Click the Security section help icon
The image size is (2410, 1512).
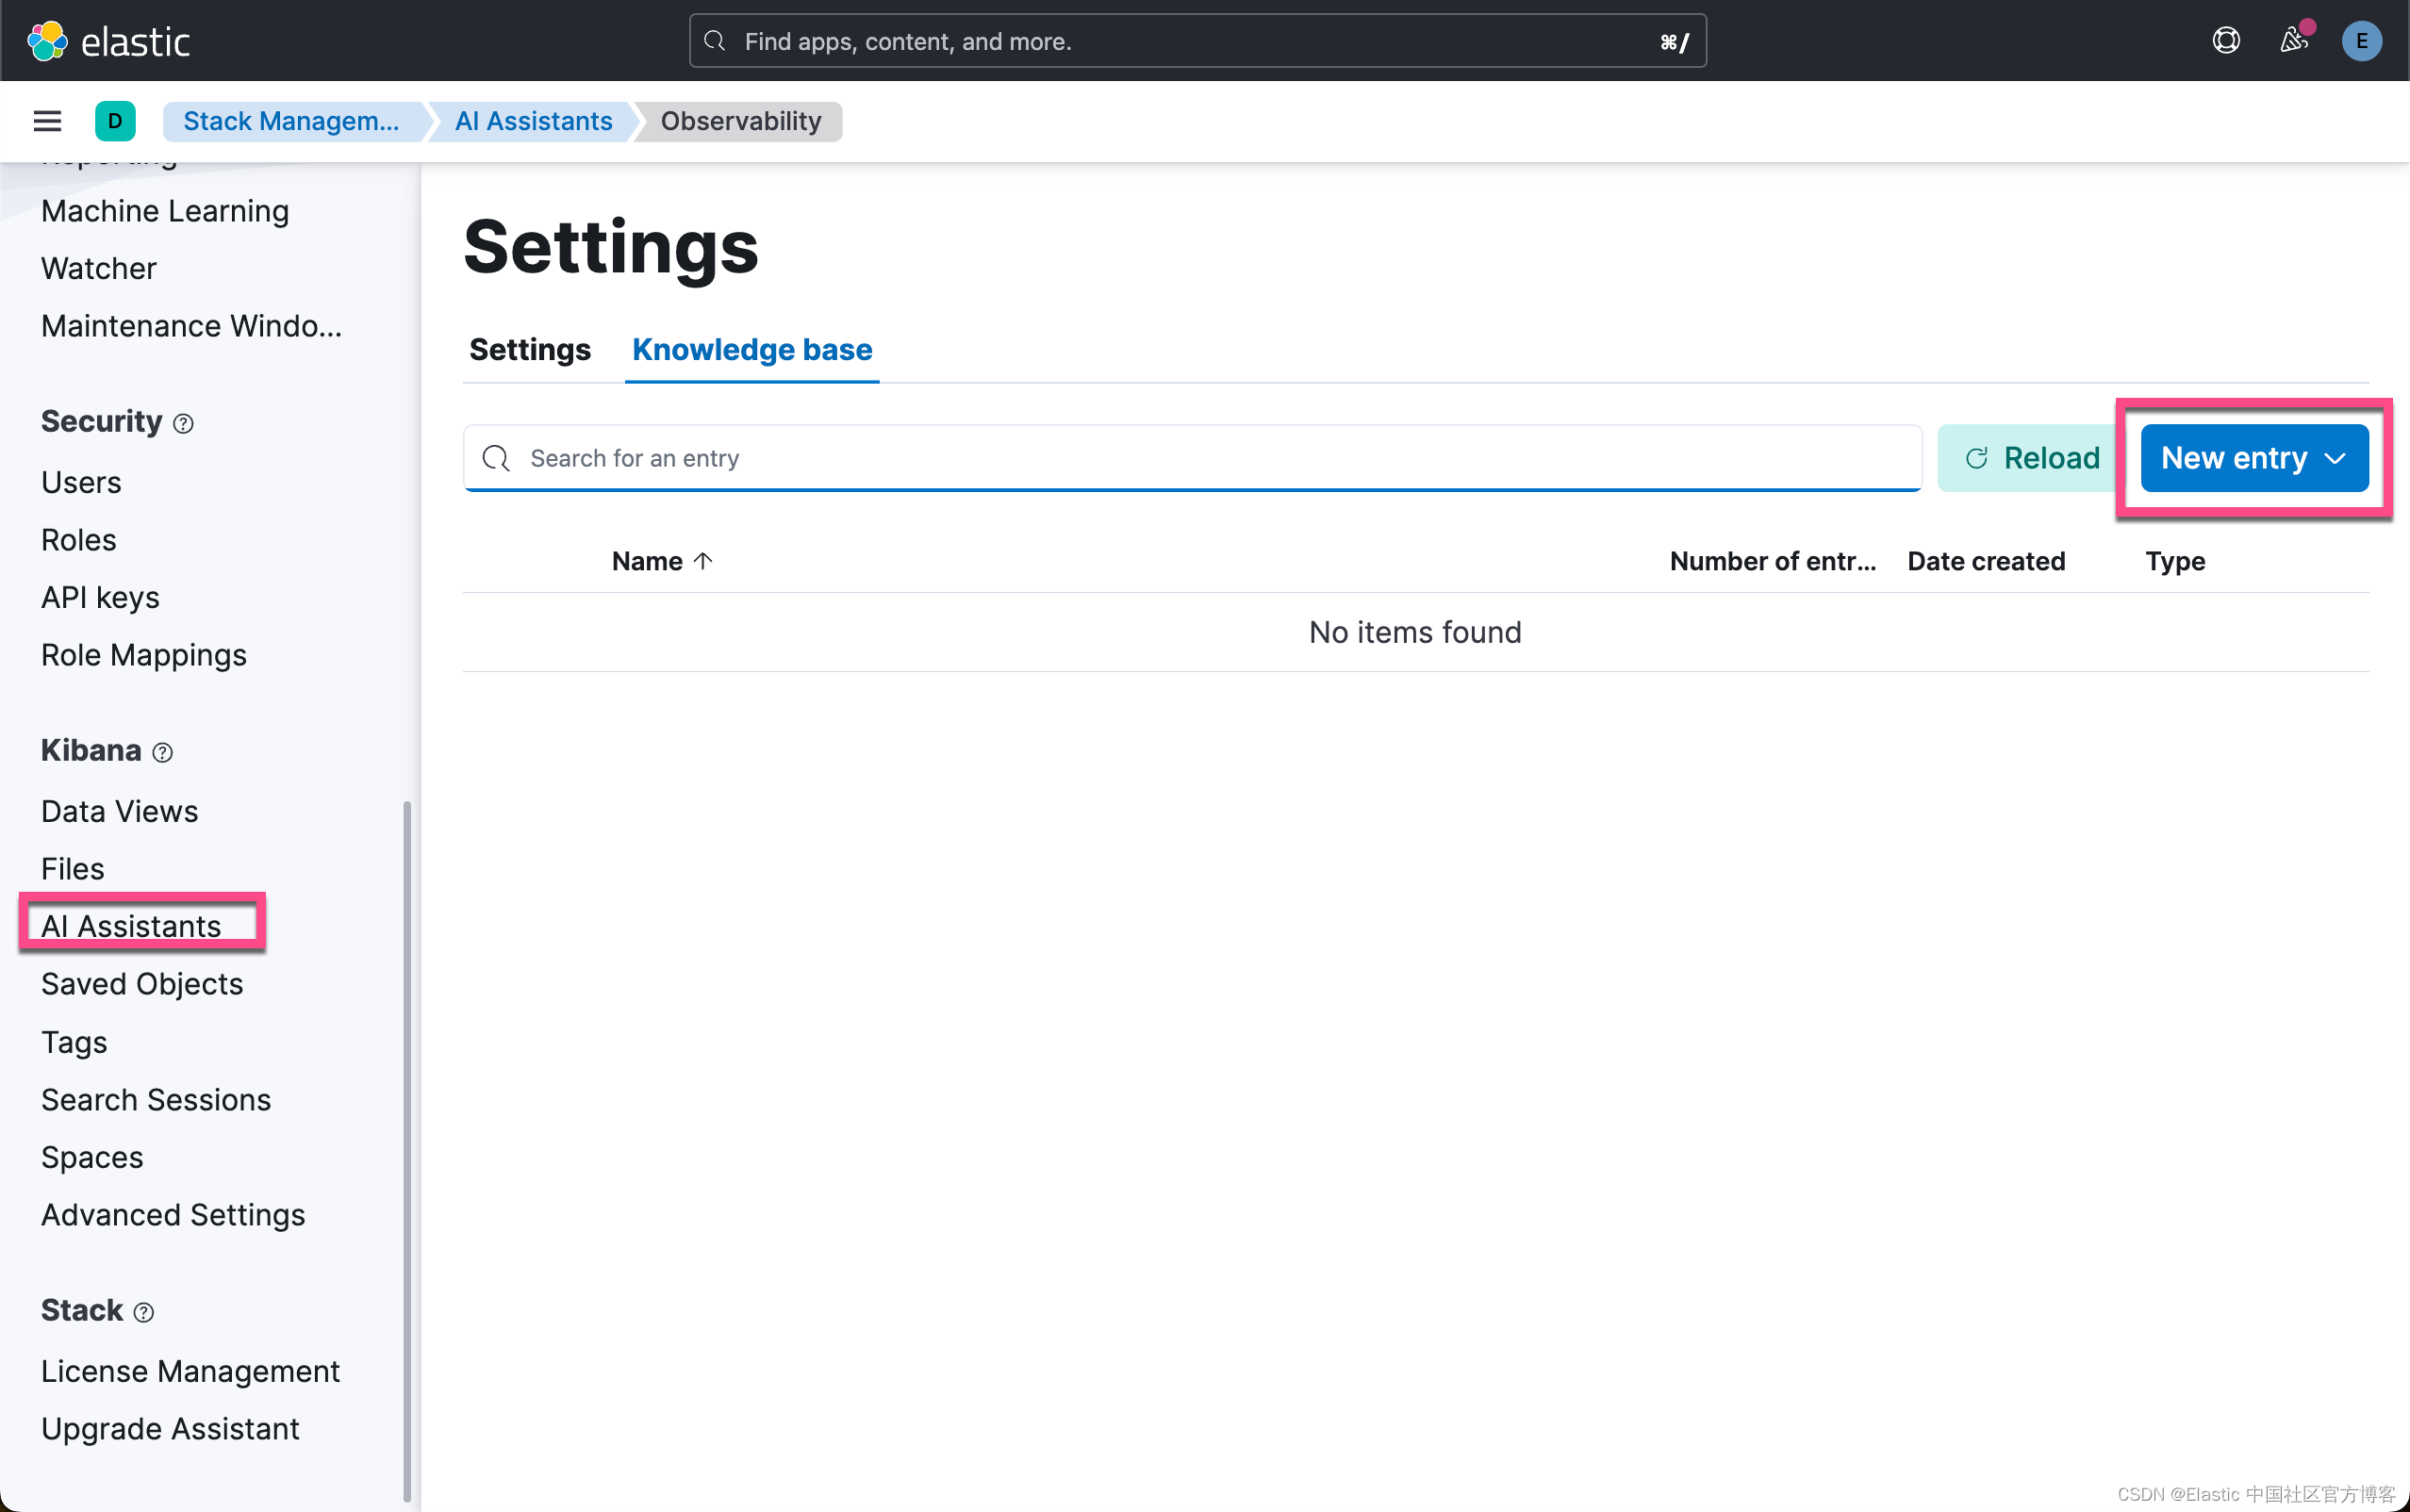[x=184, y=423]
